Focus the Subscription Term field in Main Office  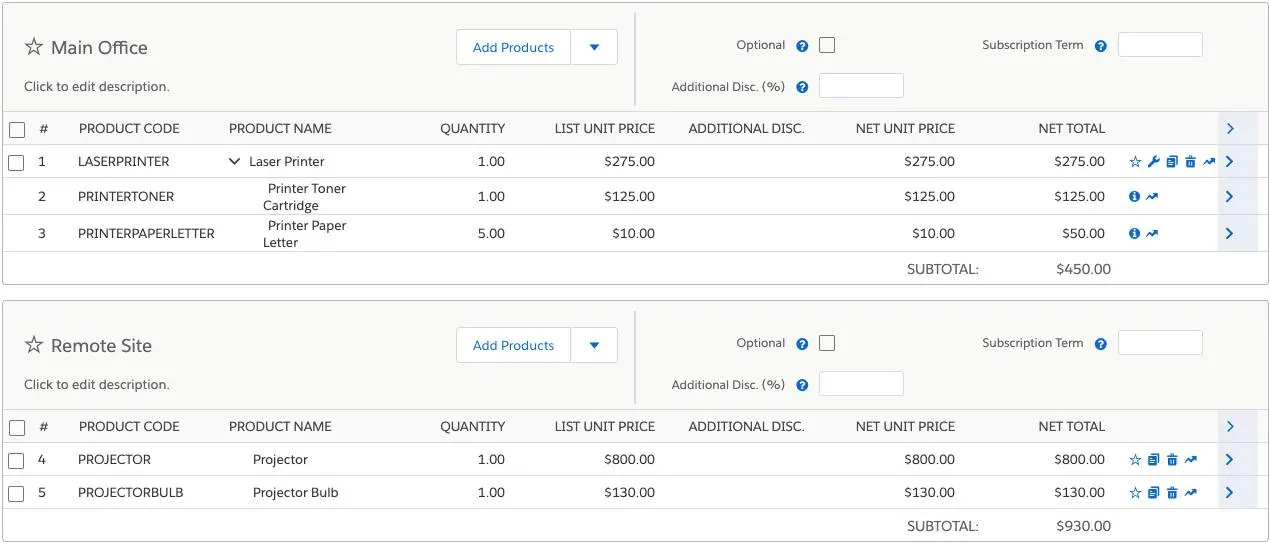(x=1160, y=45)
